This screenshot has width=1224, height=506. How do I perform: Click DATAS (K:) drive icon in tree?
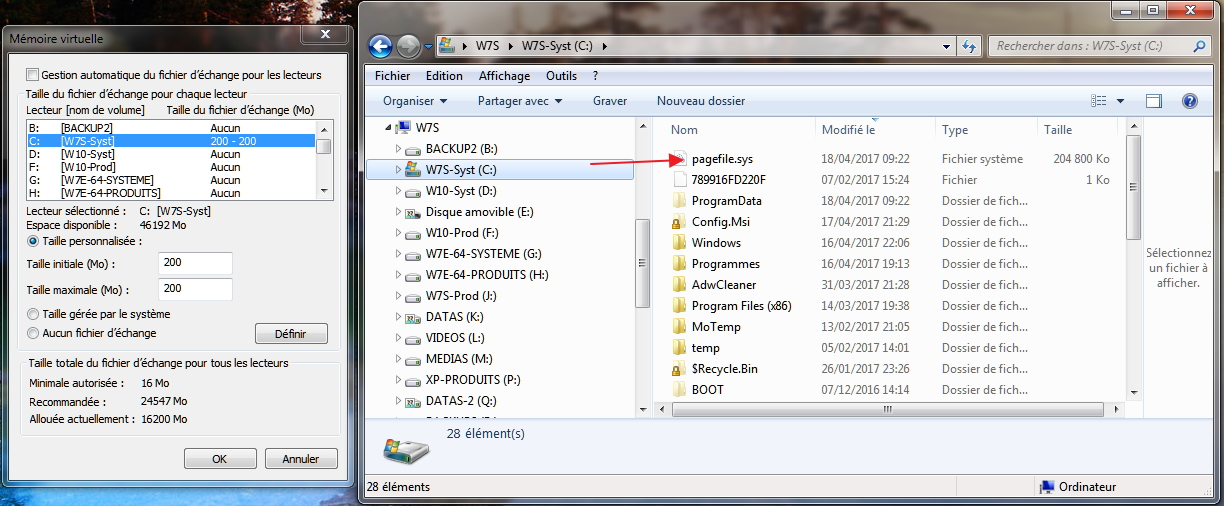(x=412, y=317)
